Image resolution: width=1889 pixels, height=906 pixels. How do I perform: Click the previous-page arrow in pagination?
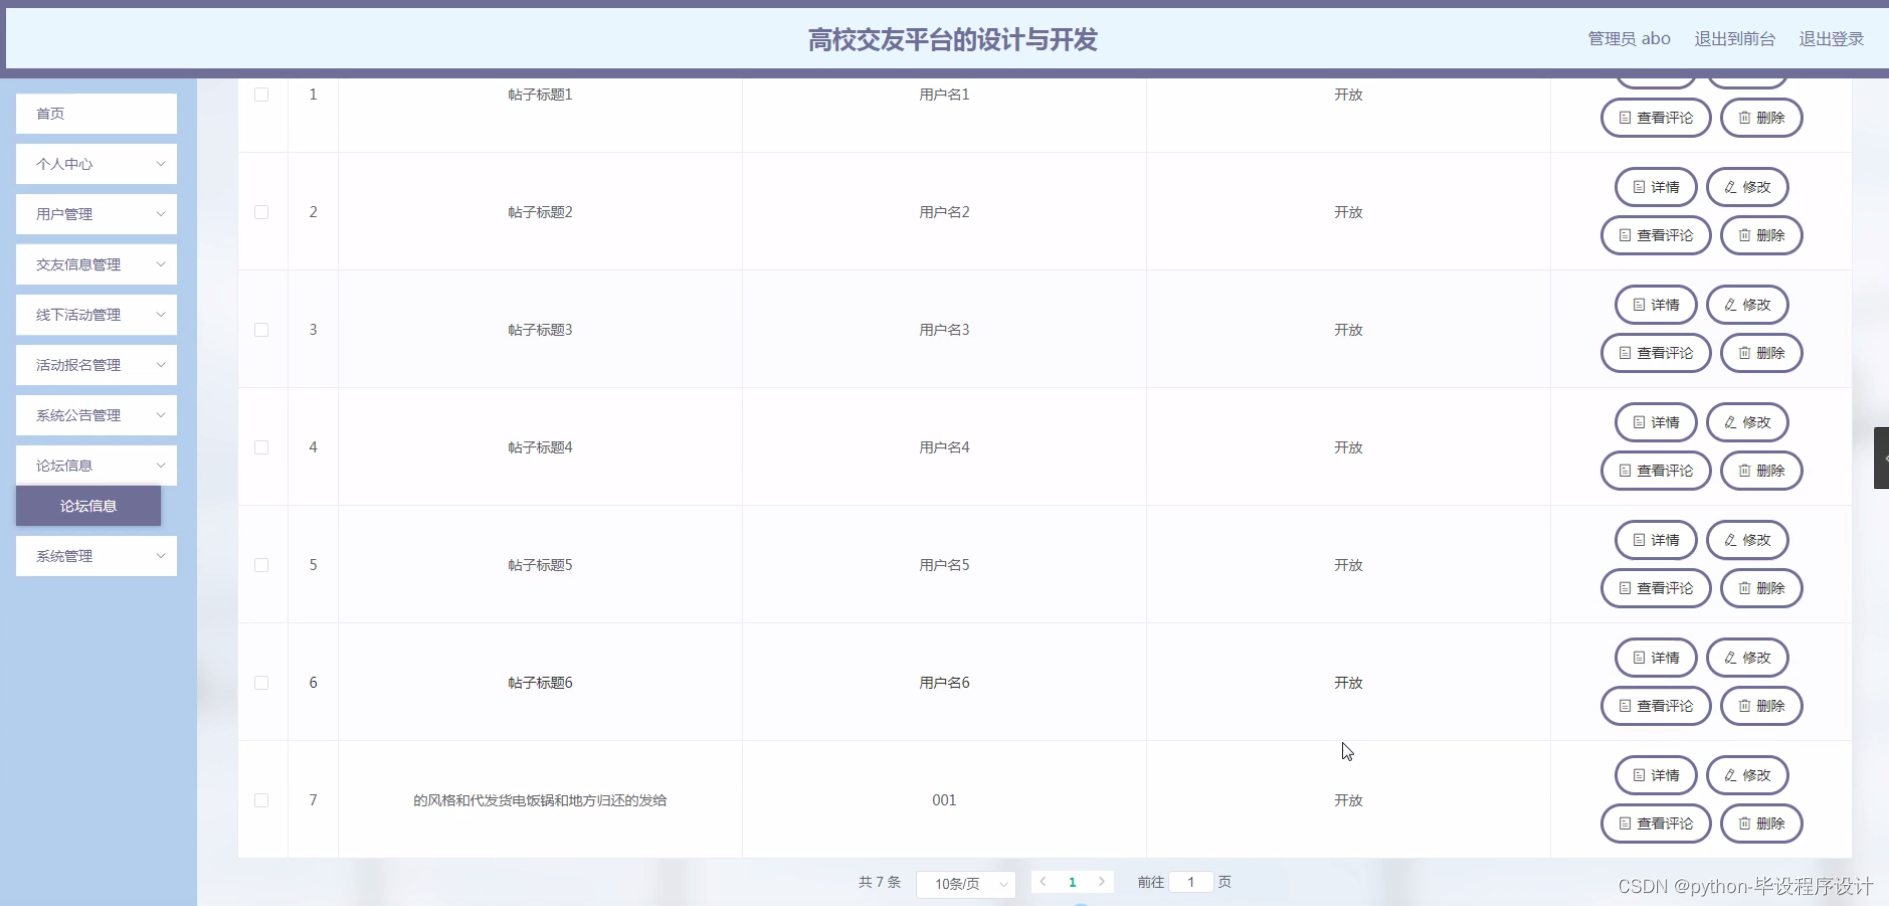pyautogui.click(x=1045, y=882)
